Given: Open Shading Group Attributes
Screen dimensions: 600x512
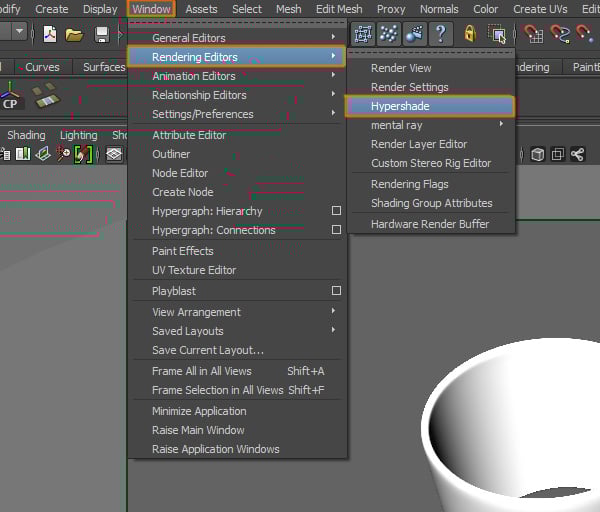Looking at the screenshot, I should pyautogui.click(x=432, y=203).
